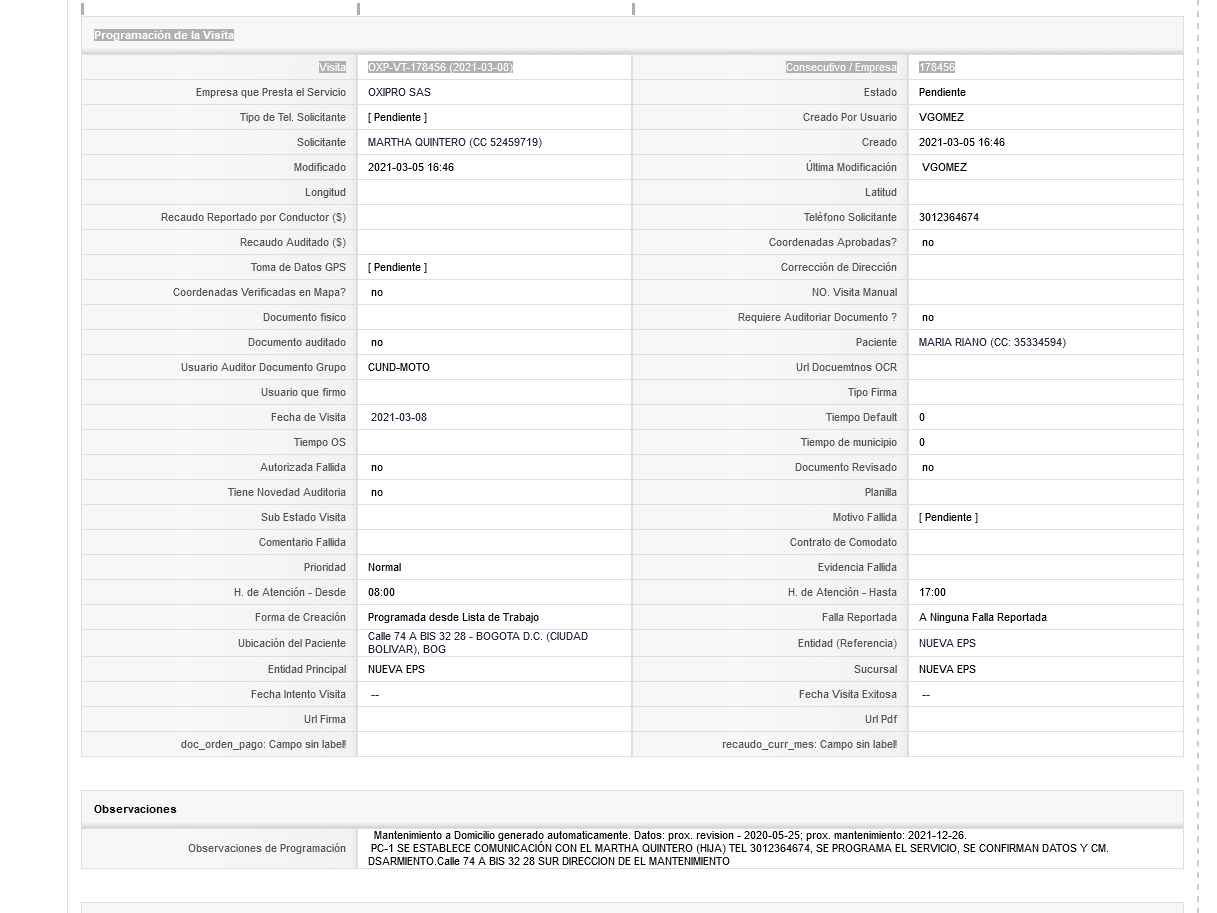Image resolution: width=1217 pixels, height=913 pixels.
Task: Click Solicitante MARTHA QUINTERO value
Action: pos(455,142)
